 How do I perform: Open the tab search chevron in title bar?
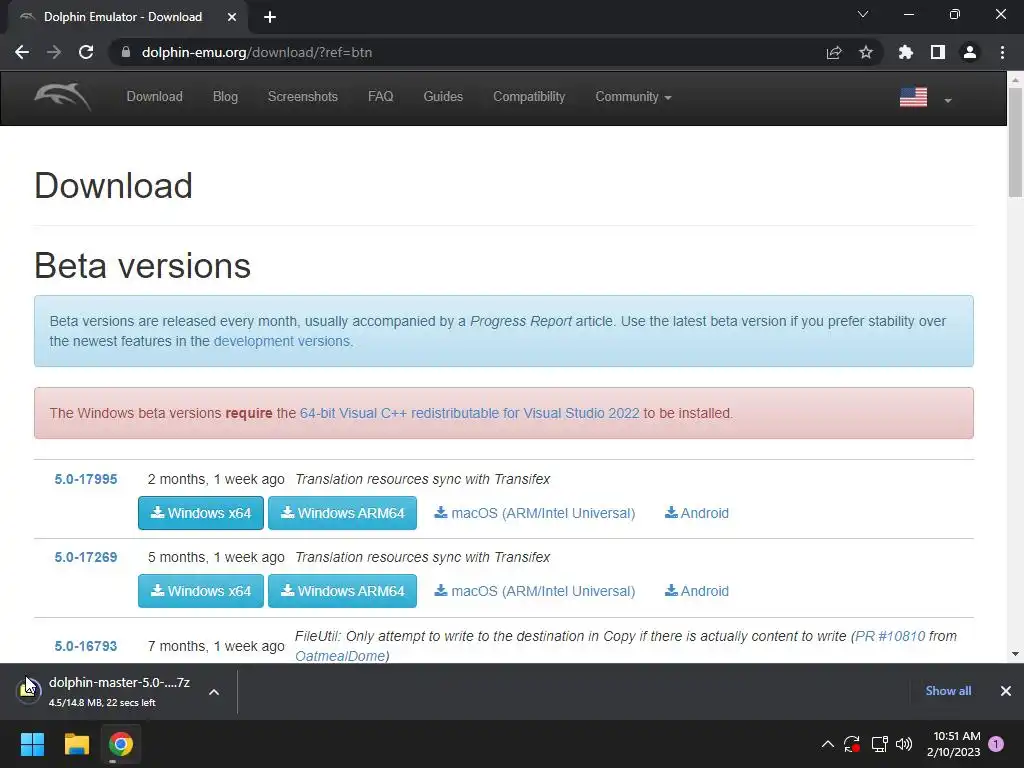[863, 14]
